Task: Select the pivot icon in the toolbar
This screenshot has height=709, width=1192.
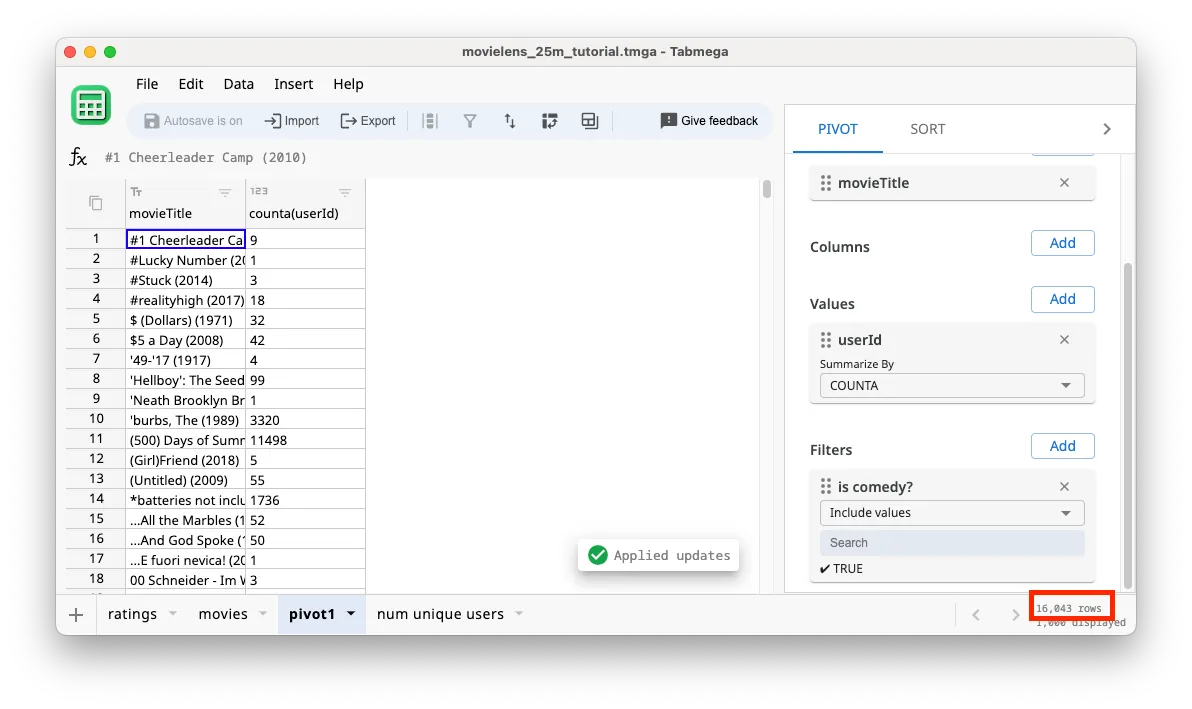Action: tap(550, 120)
